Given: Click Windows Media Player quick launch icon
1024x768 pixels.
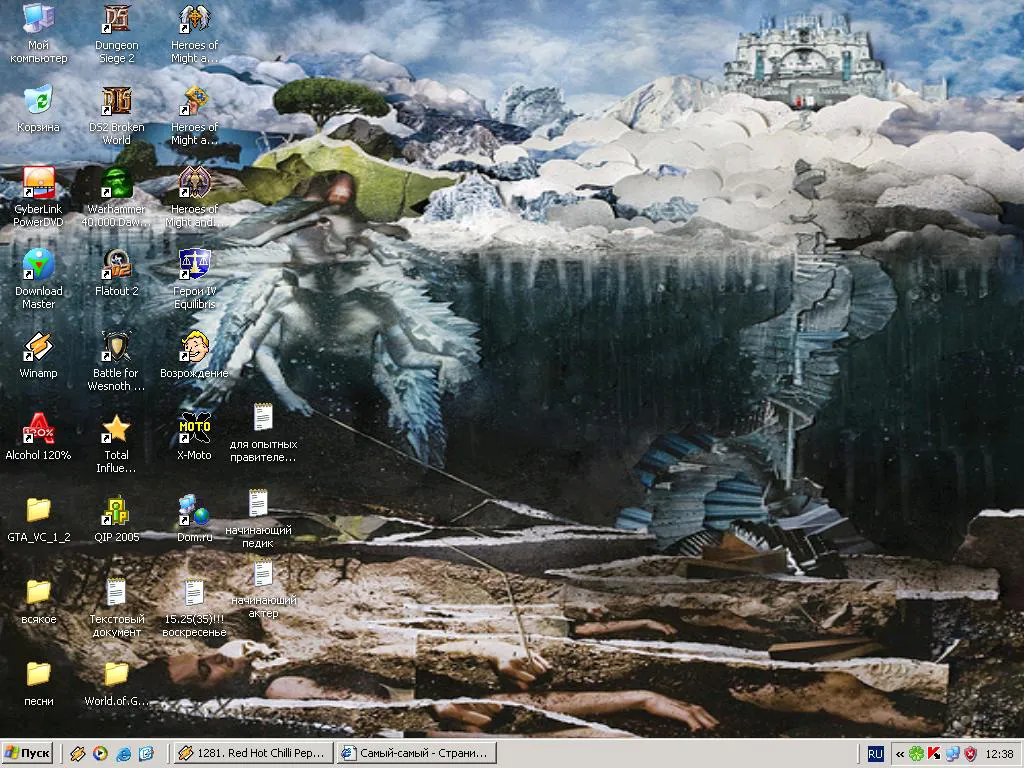Looking at the screenshot, I should click(x=100, y=754).
